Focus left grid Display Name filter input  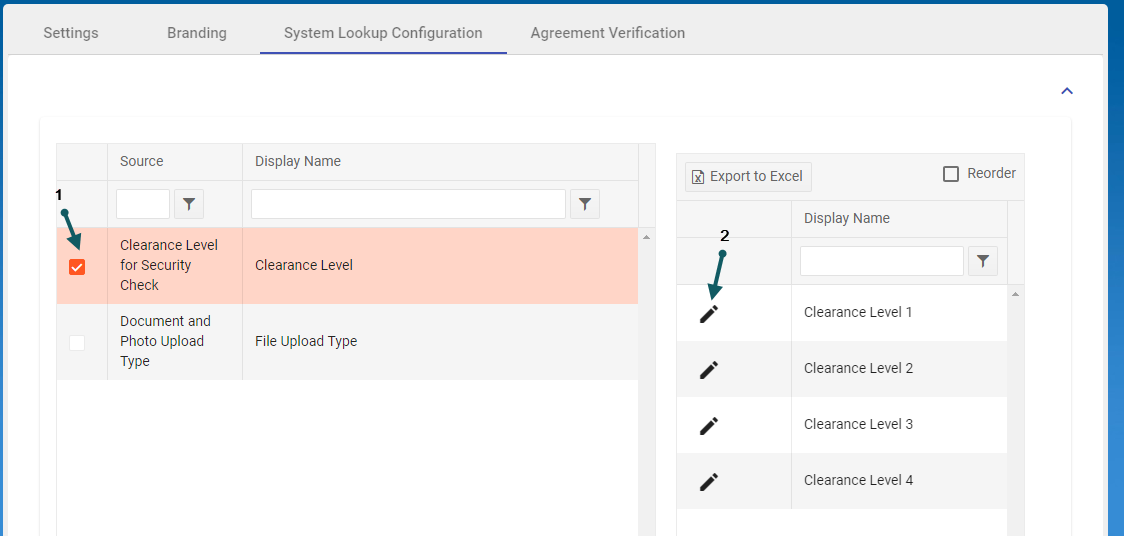pos(408,205)
